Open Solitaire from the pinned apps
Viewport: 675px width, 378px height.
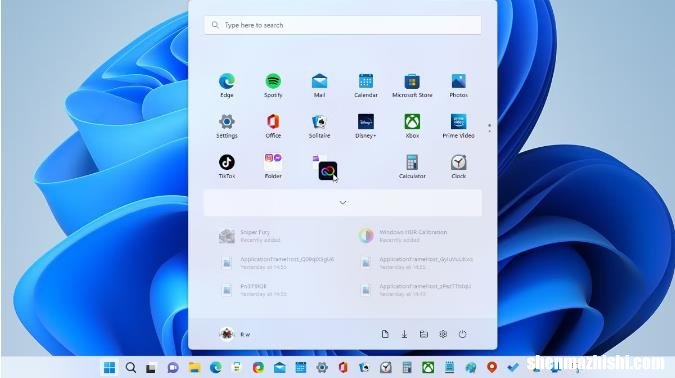click(319, 126)
